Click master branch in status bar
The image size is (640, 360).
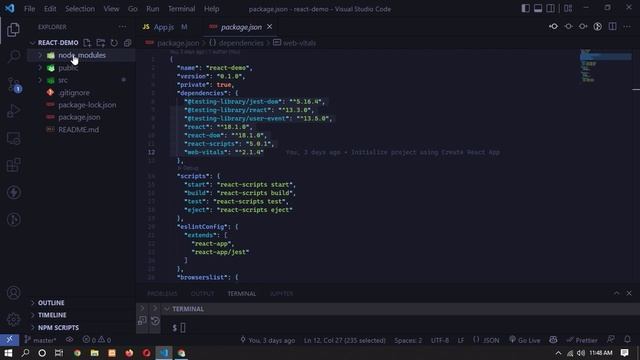click(x=40, y=340)
